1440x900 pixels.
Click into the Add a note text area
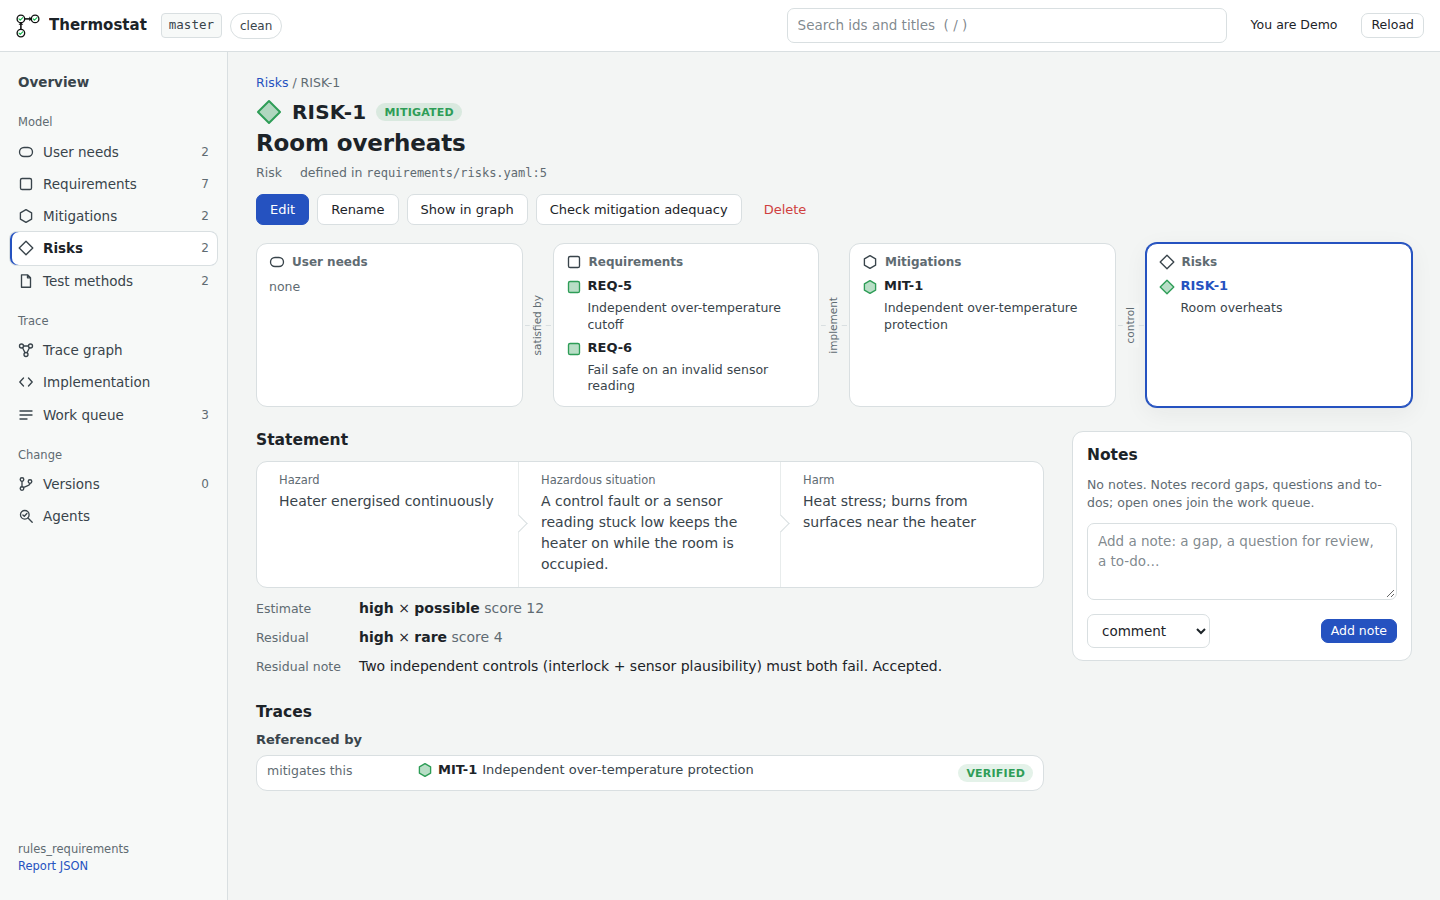click(1242, 561)
